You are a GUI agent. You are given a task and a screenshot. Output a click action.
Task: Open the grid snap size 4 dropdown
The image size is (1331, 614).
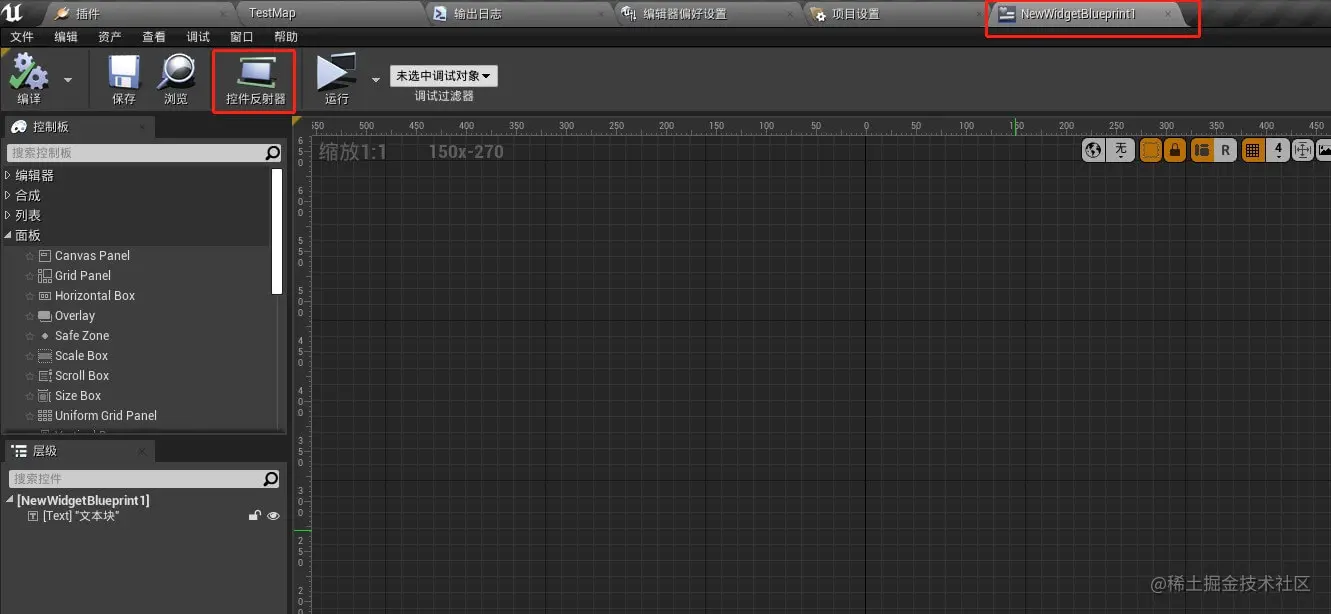(1278, 150)
